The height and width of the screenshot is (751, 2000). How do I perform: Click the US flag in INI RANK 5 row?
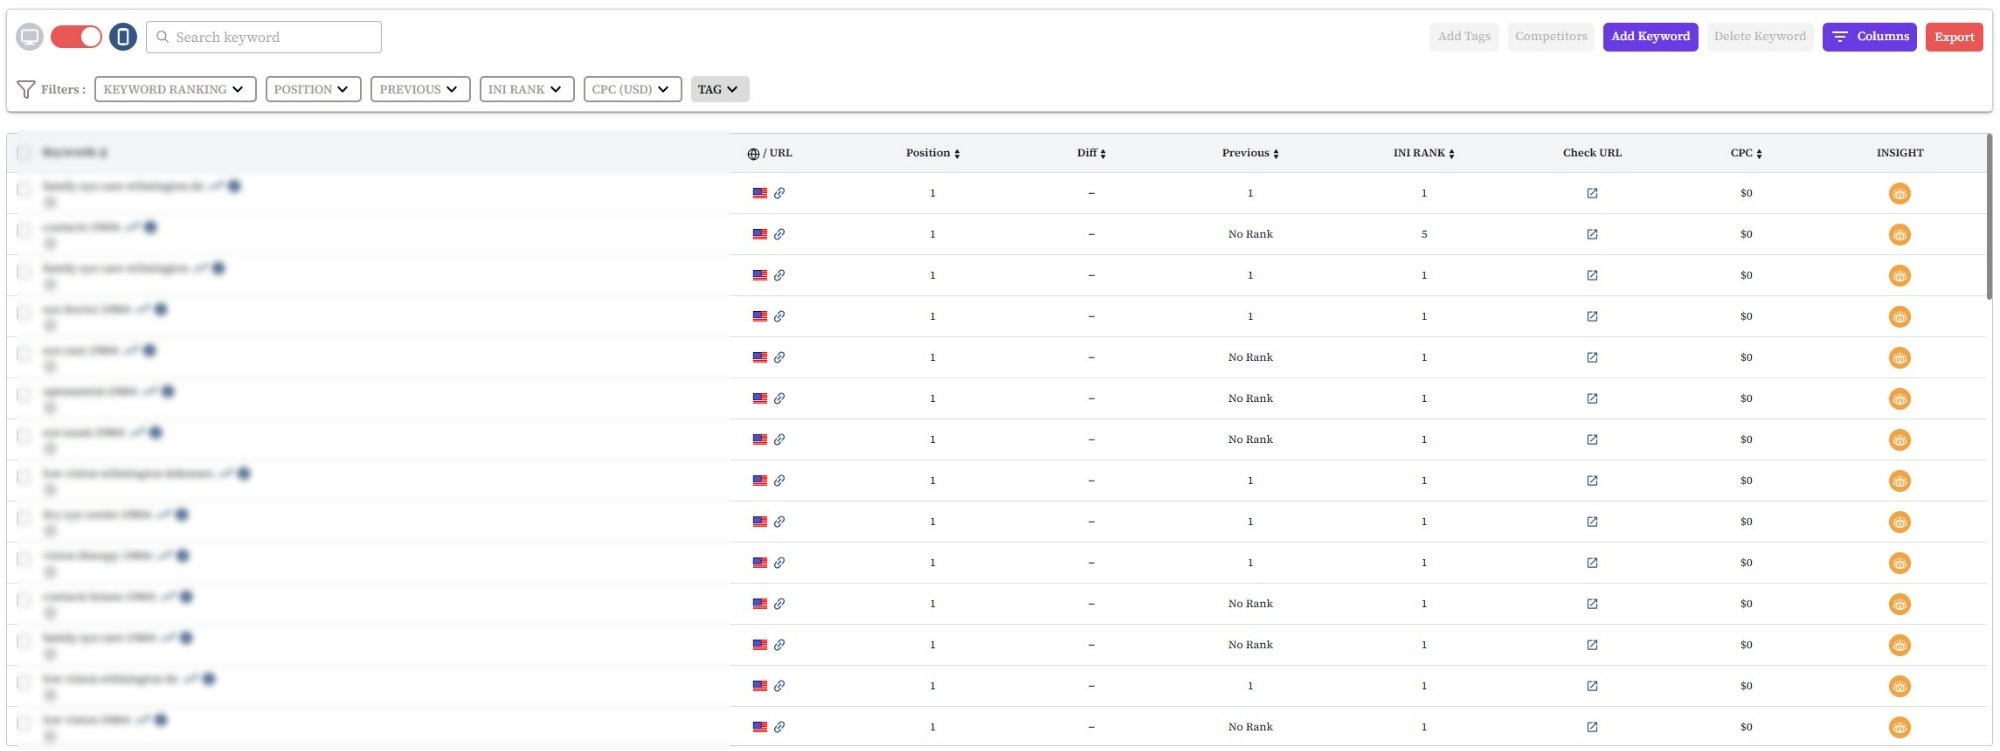(760, 235)
